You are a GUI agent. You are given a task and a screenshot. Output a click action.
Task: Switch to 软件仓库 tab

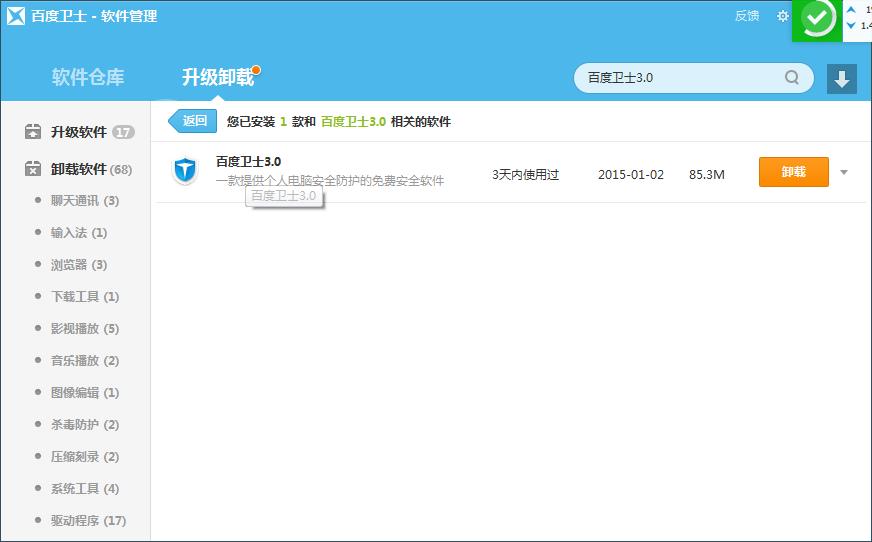pos(88,77)
